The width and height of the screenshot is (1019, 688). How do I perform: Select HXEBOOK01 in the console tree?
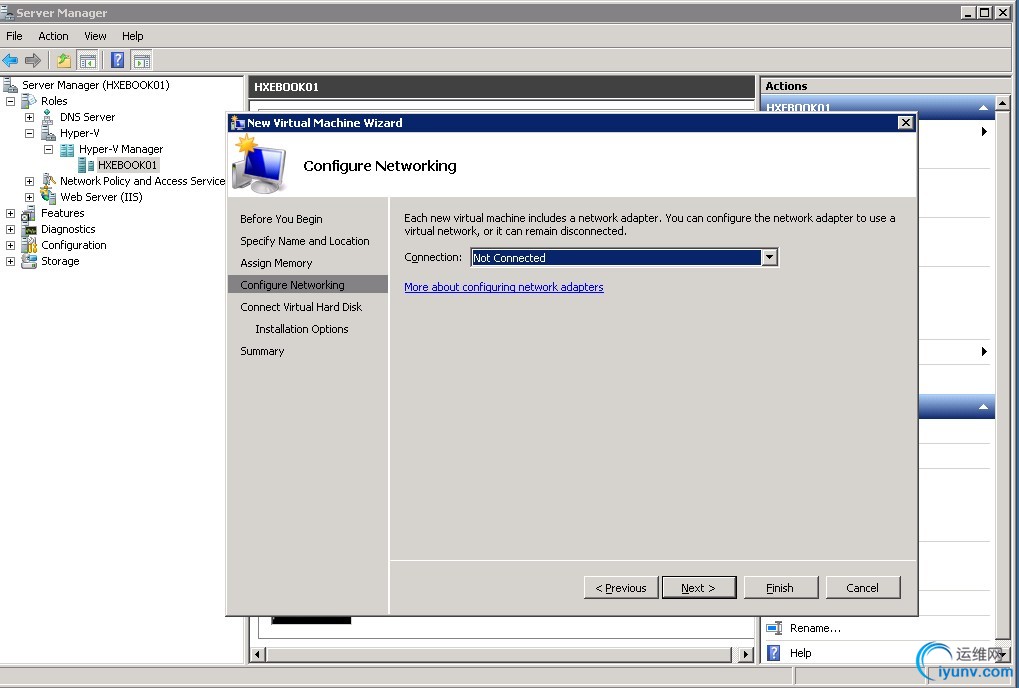[x=127, y=165]
